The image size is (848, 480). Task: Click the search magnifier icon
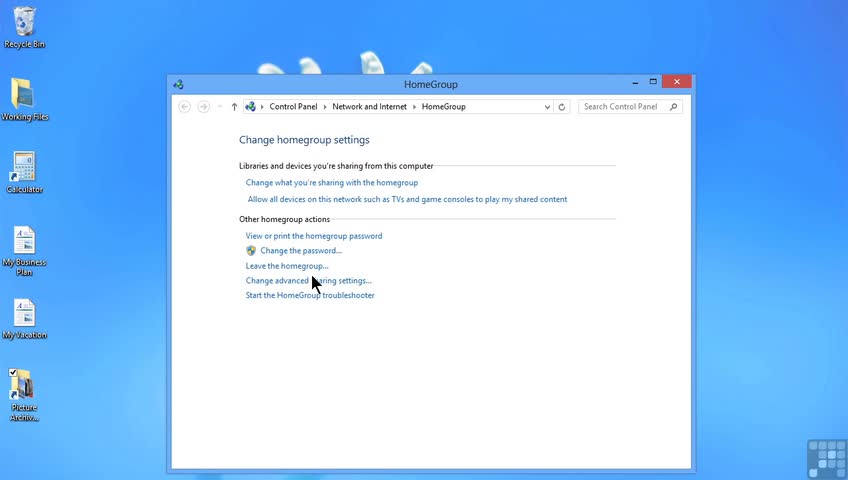tap(673, 106)
